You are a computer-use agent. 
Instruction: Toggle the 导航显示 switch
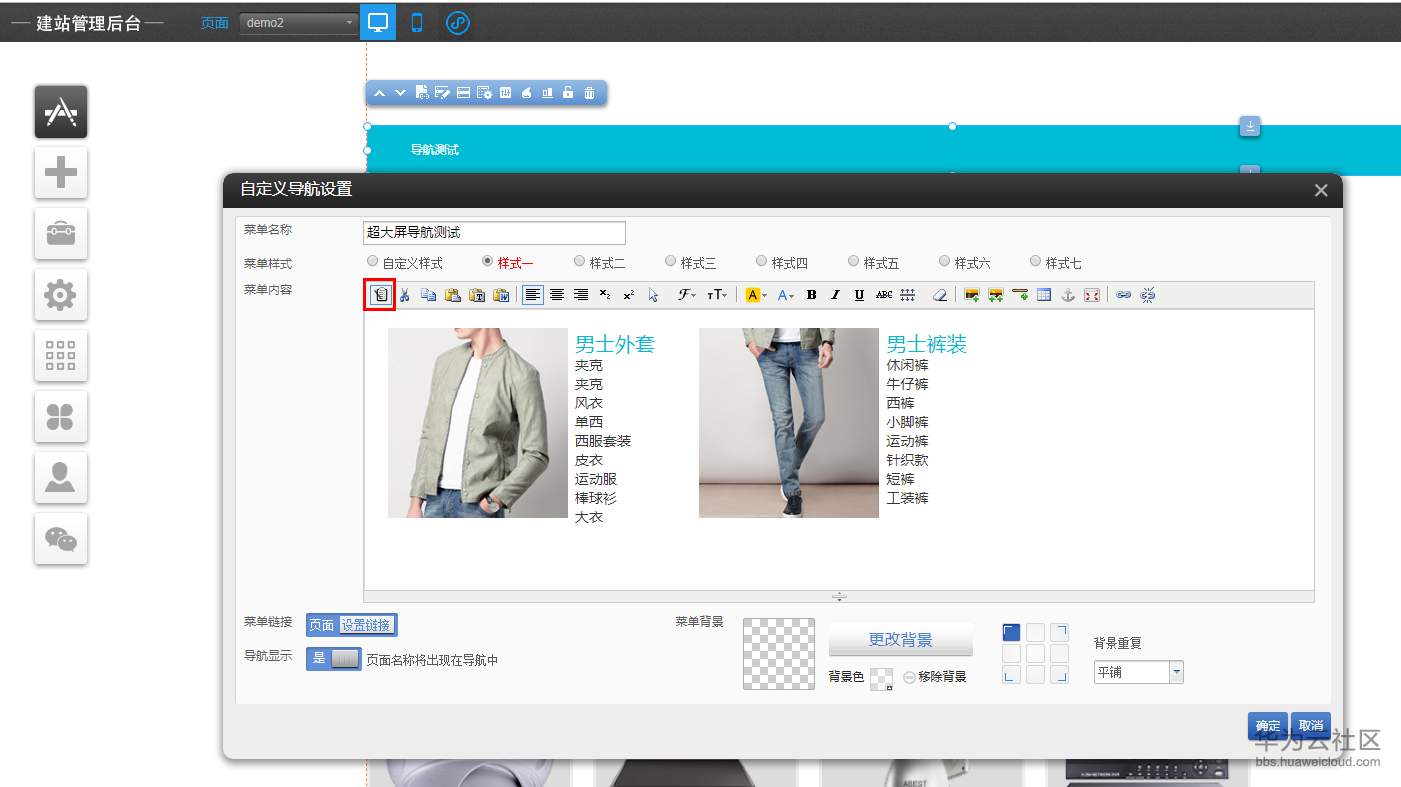[334, 659]
